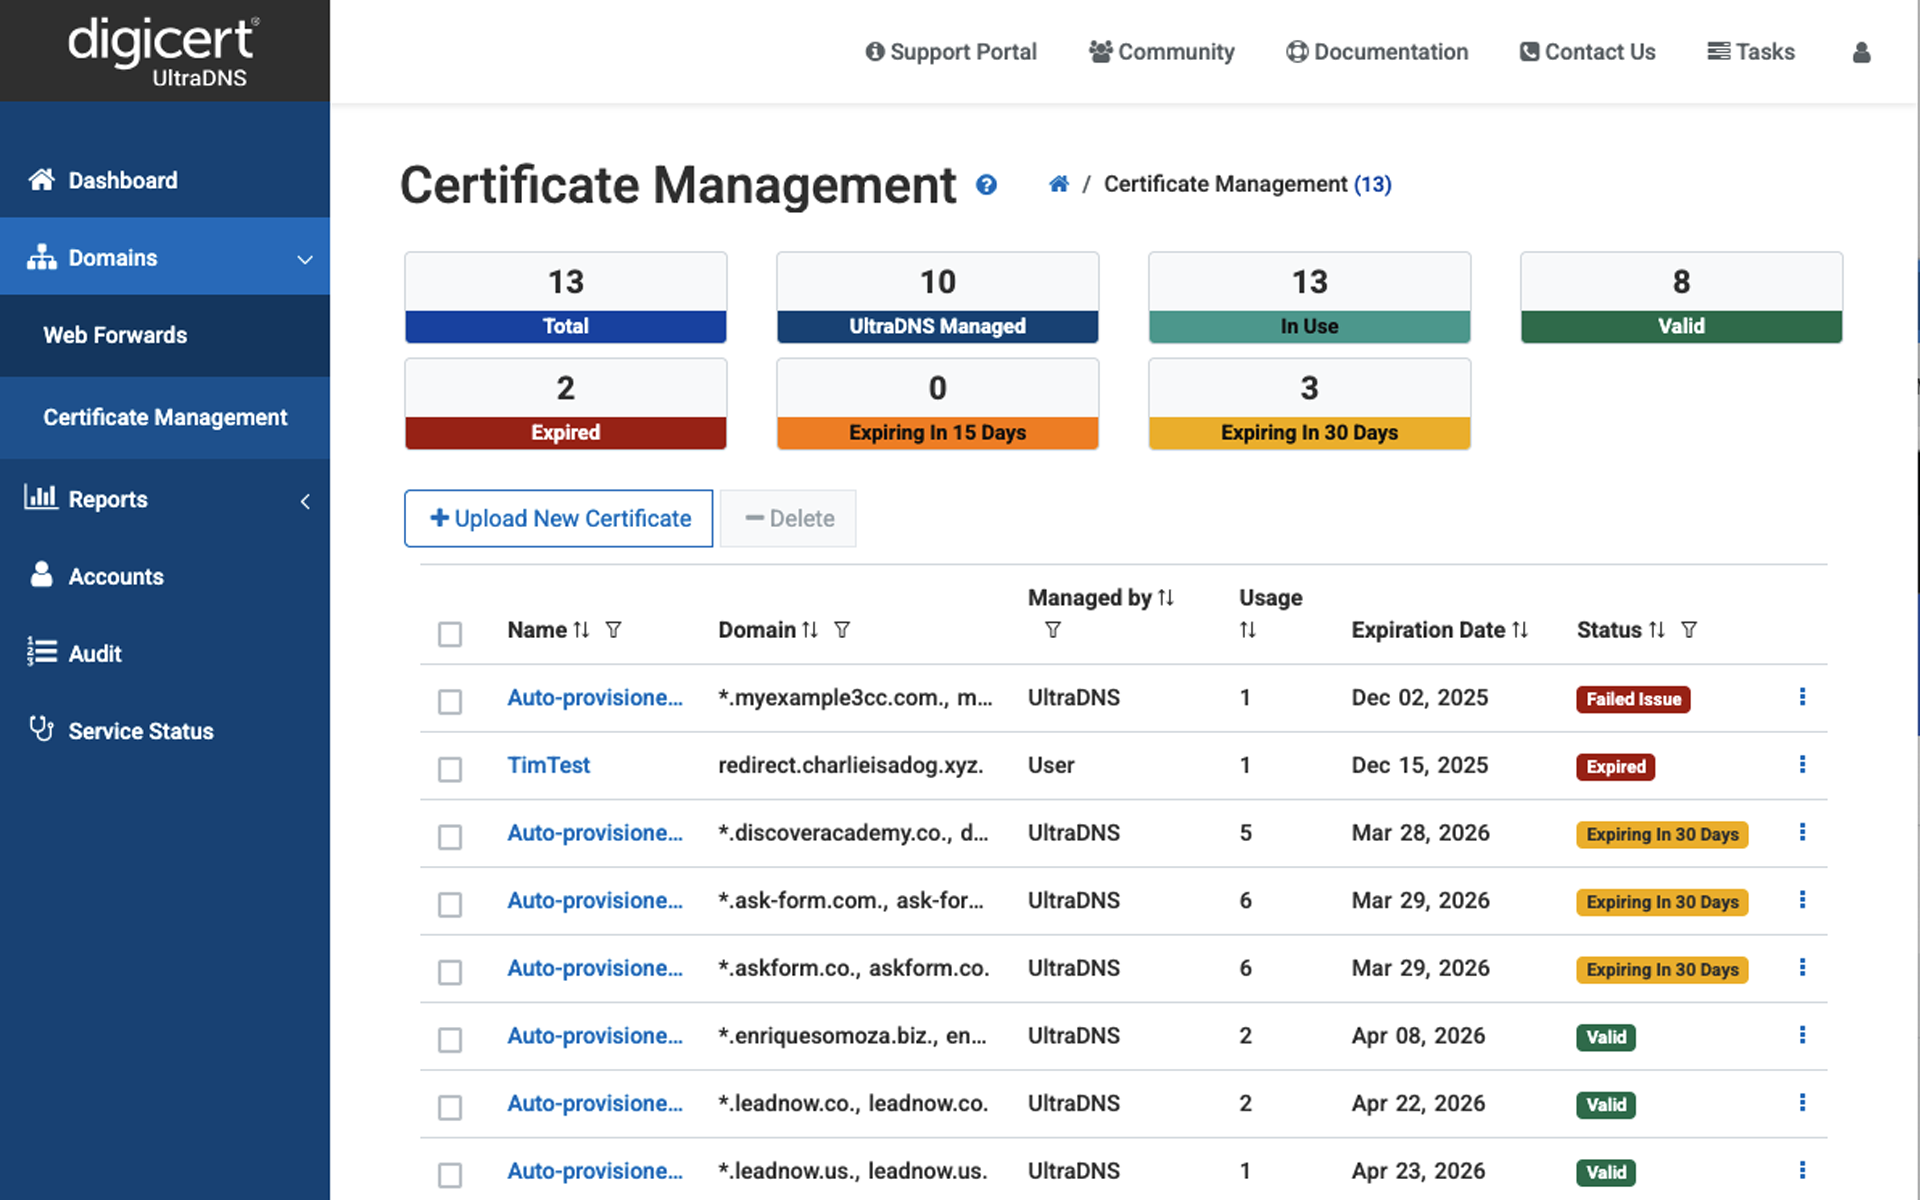Open actions menu for enriquesomoza.biz row
This screenshot has width=1920, height=1200.
pos(1802,1035)
